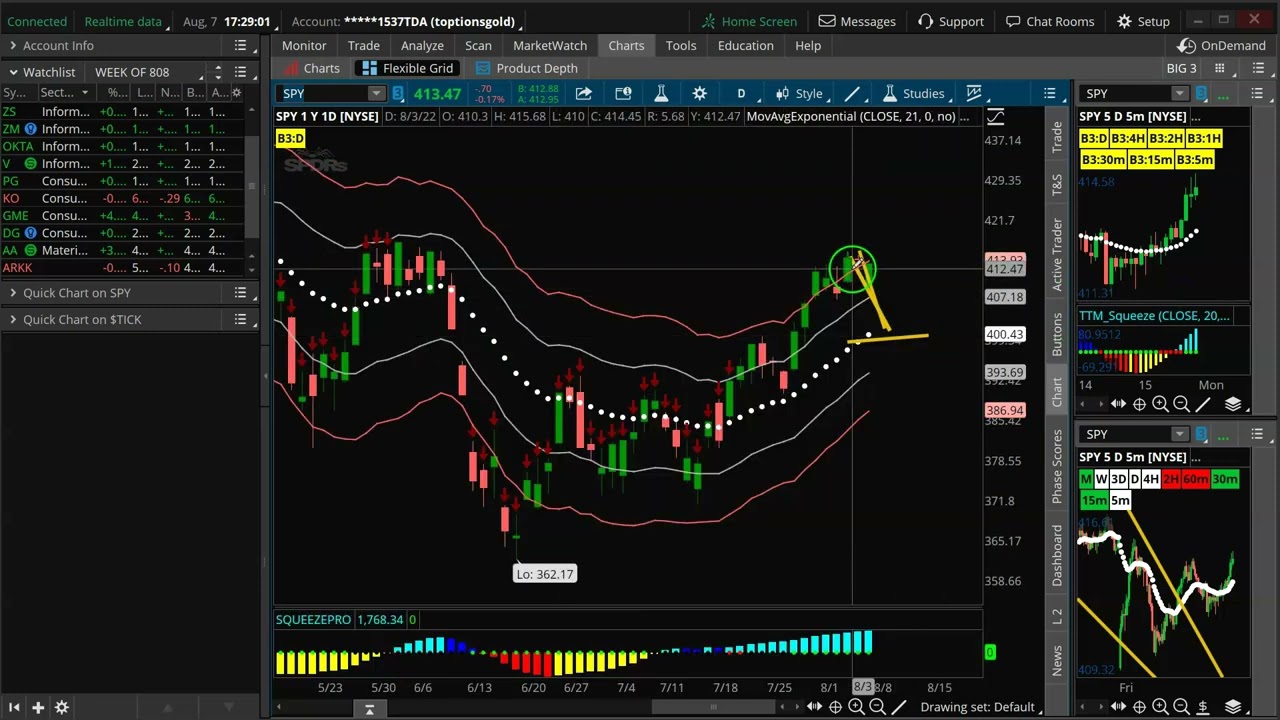Click the blue link number 3 icon
This screenshot has height=720, width=1280.
coord(398,93)
